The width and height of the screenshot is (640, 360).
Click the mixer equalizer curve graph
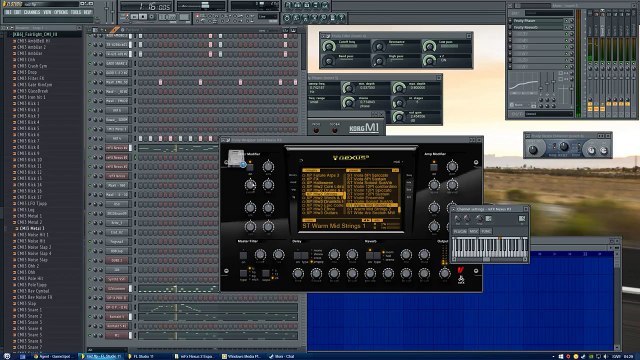pos(523,84)
